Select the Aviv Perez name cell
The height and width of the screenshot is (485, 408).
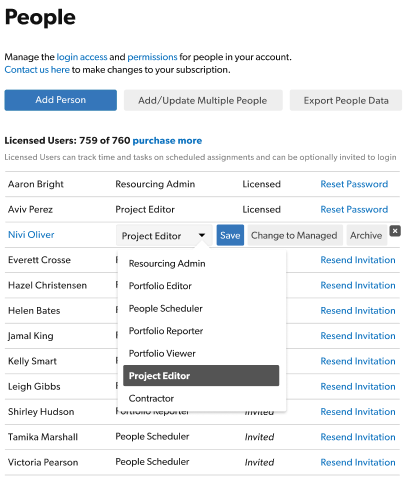[x=30, y=209]
